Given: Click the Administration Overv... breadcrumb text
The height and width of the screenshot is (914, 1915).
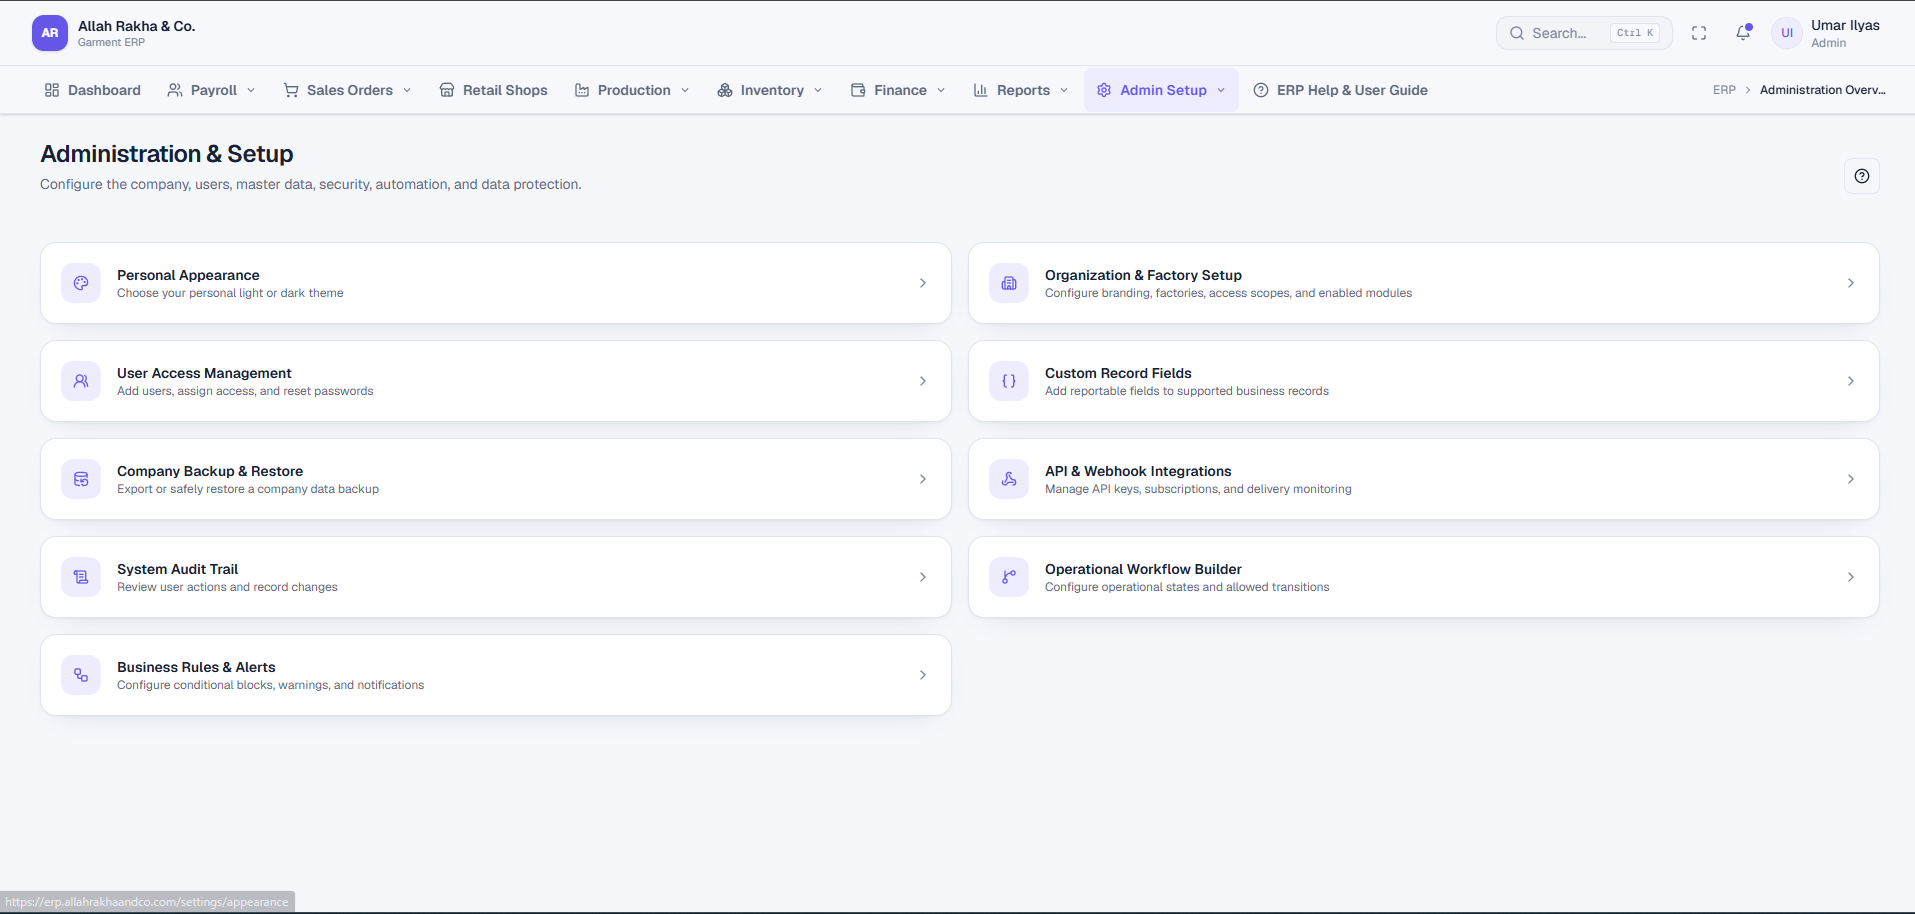Looking at the screenshot, I should pyautogui.click(x=1823, y=90).
